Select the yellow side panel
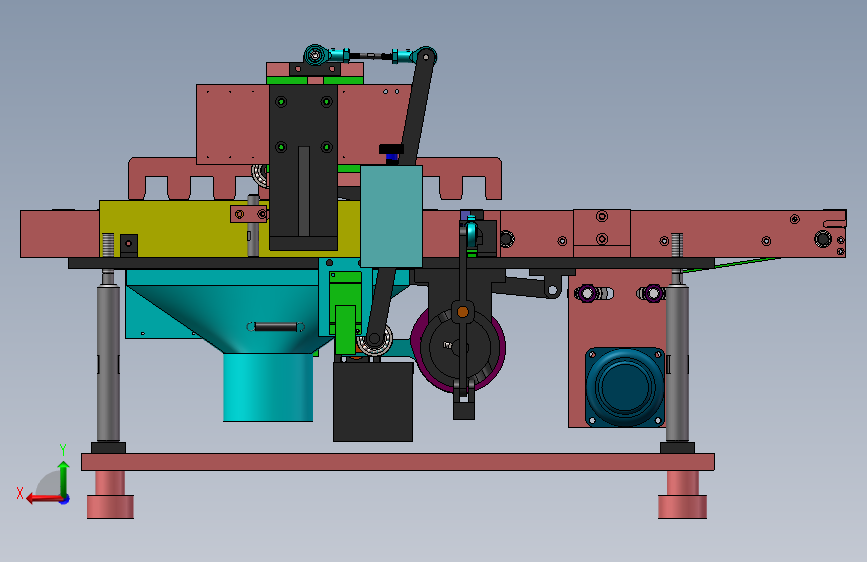867x562 pixels. click(182, 228)
